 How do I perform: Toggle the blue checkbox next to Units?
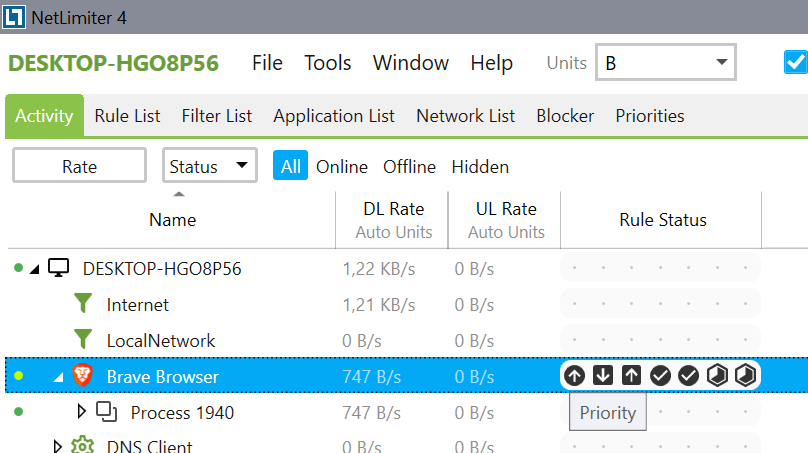tap(796, 62)
